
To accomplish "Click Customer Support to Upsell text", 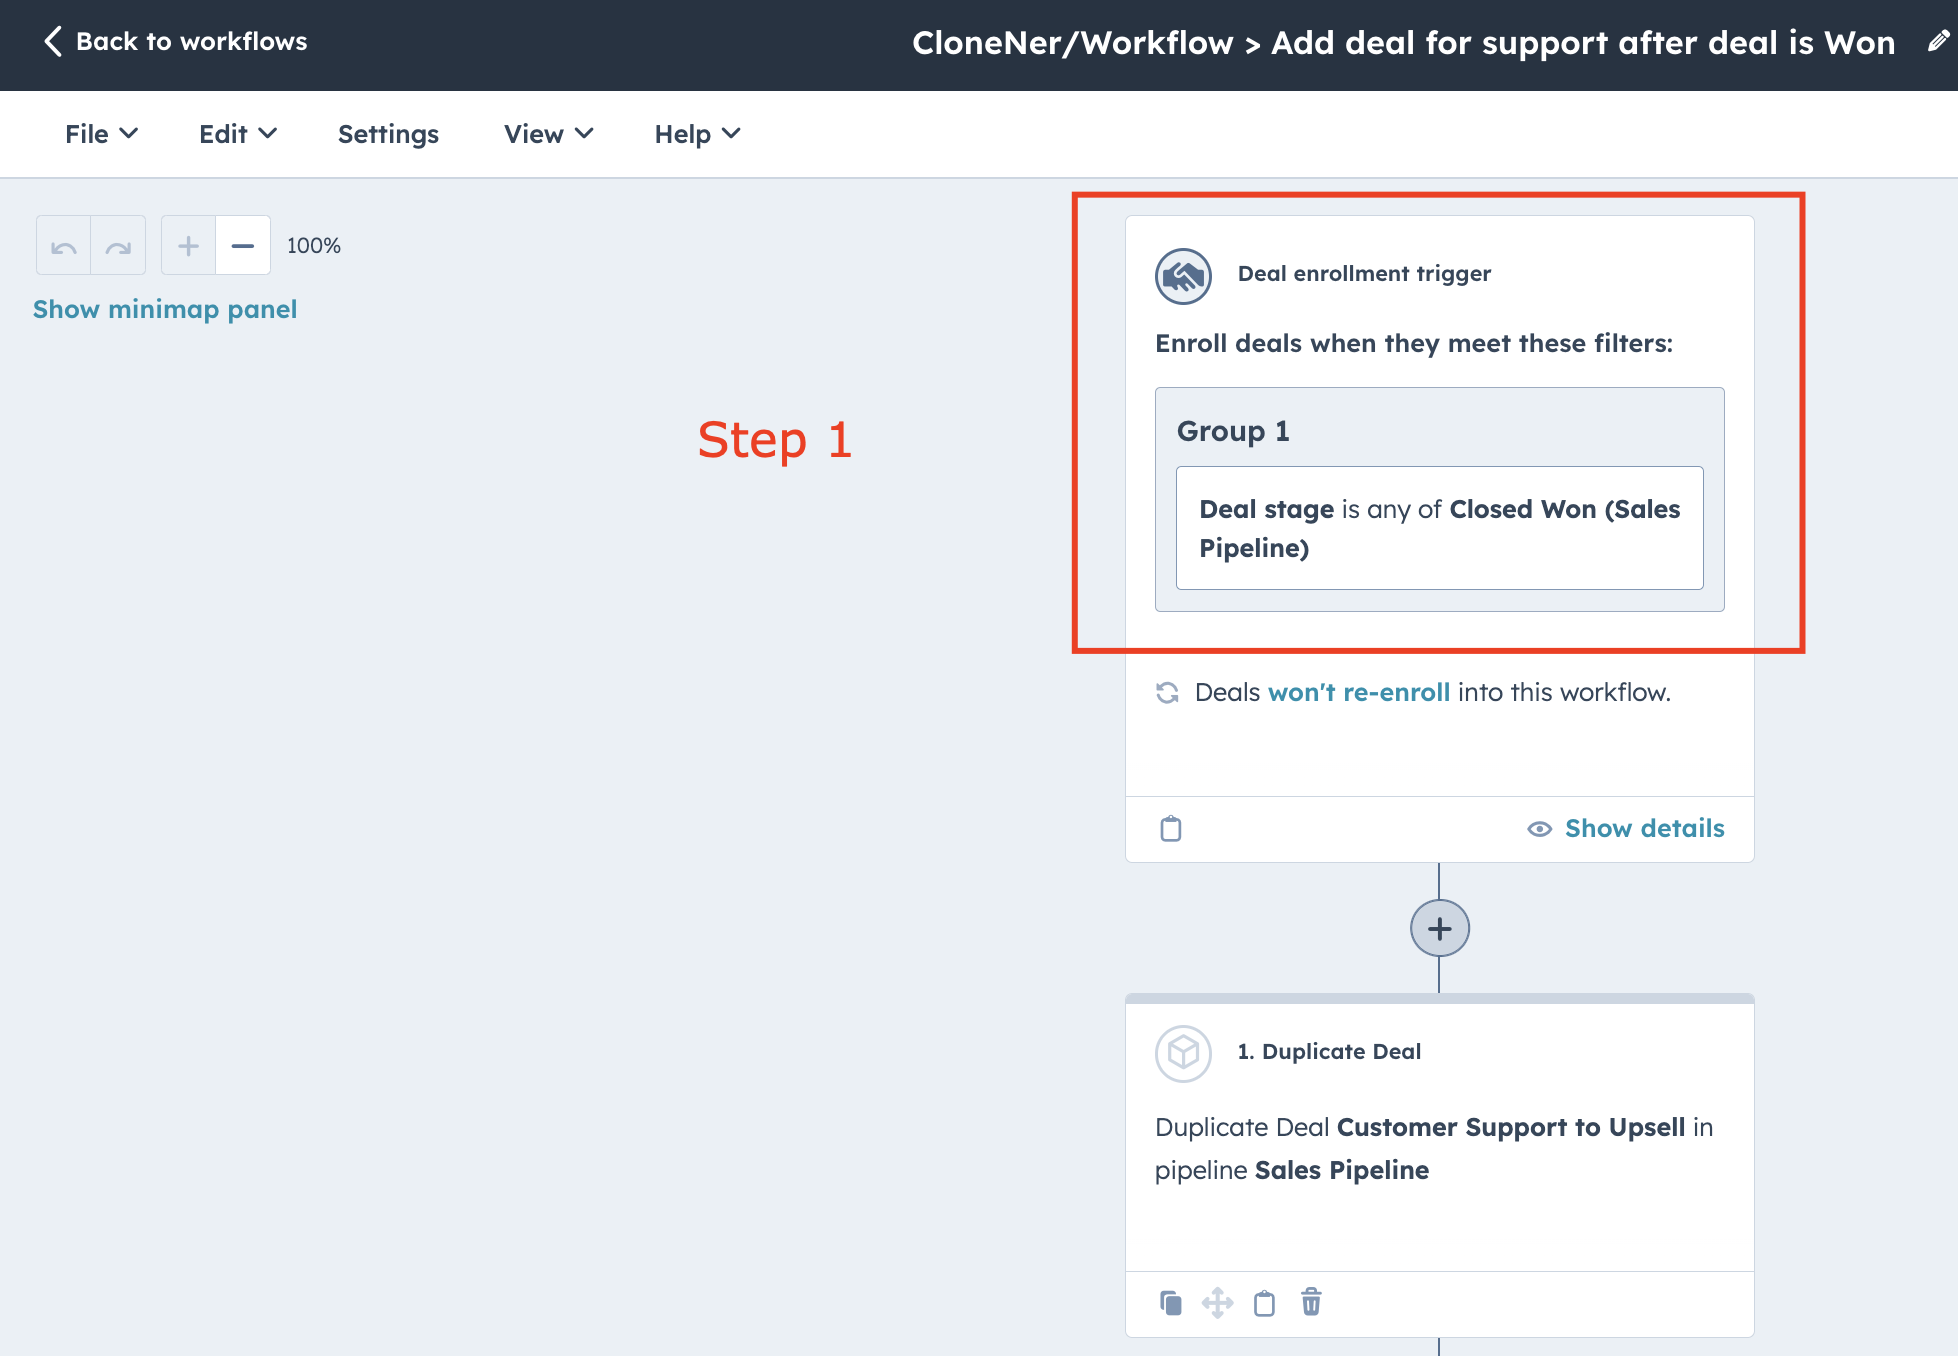I will click(1511, 1127).
